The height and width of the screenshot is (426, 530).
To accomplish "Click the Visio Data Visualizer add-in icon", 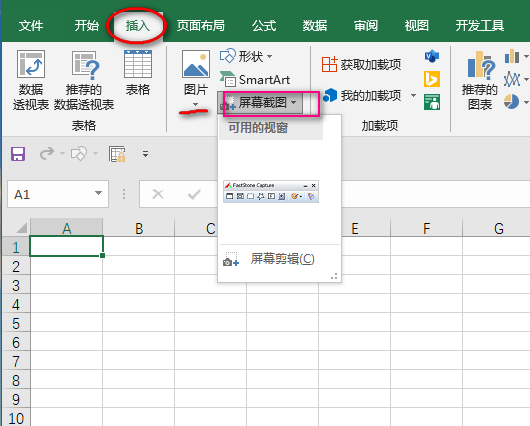I will [432, 56].
